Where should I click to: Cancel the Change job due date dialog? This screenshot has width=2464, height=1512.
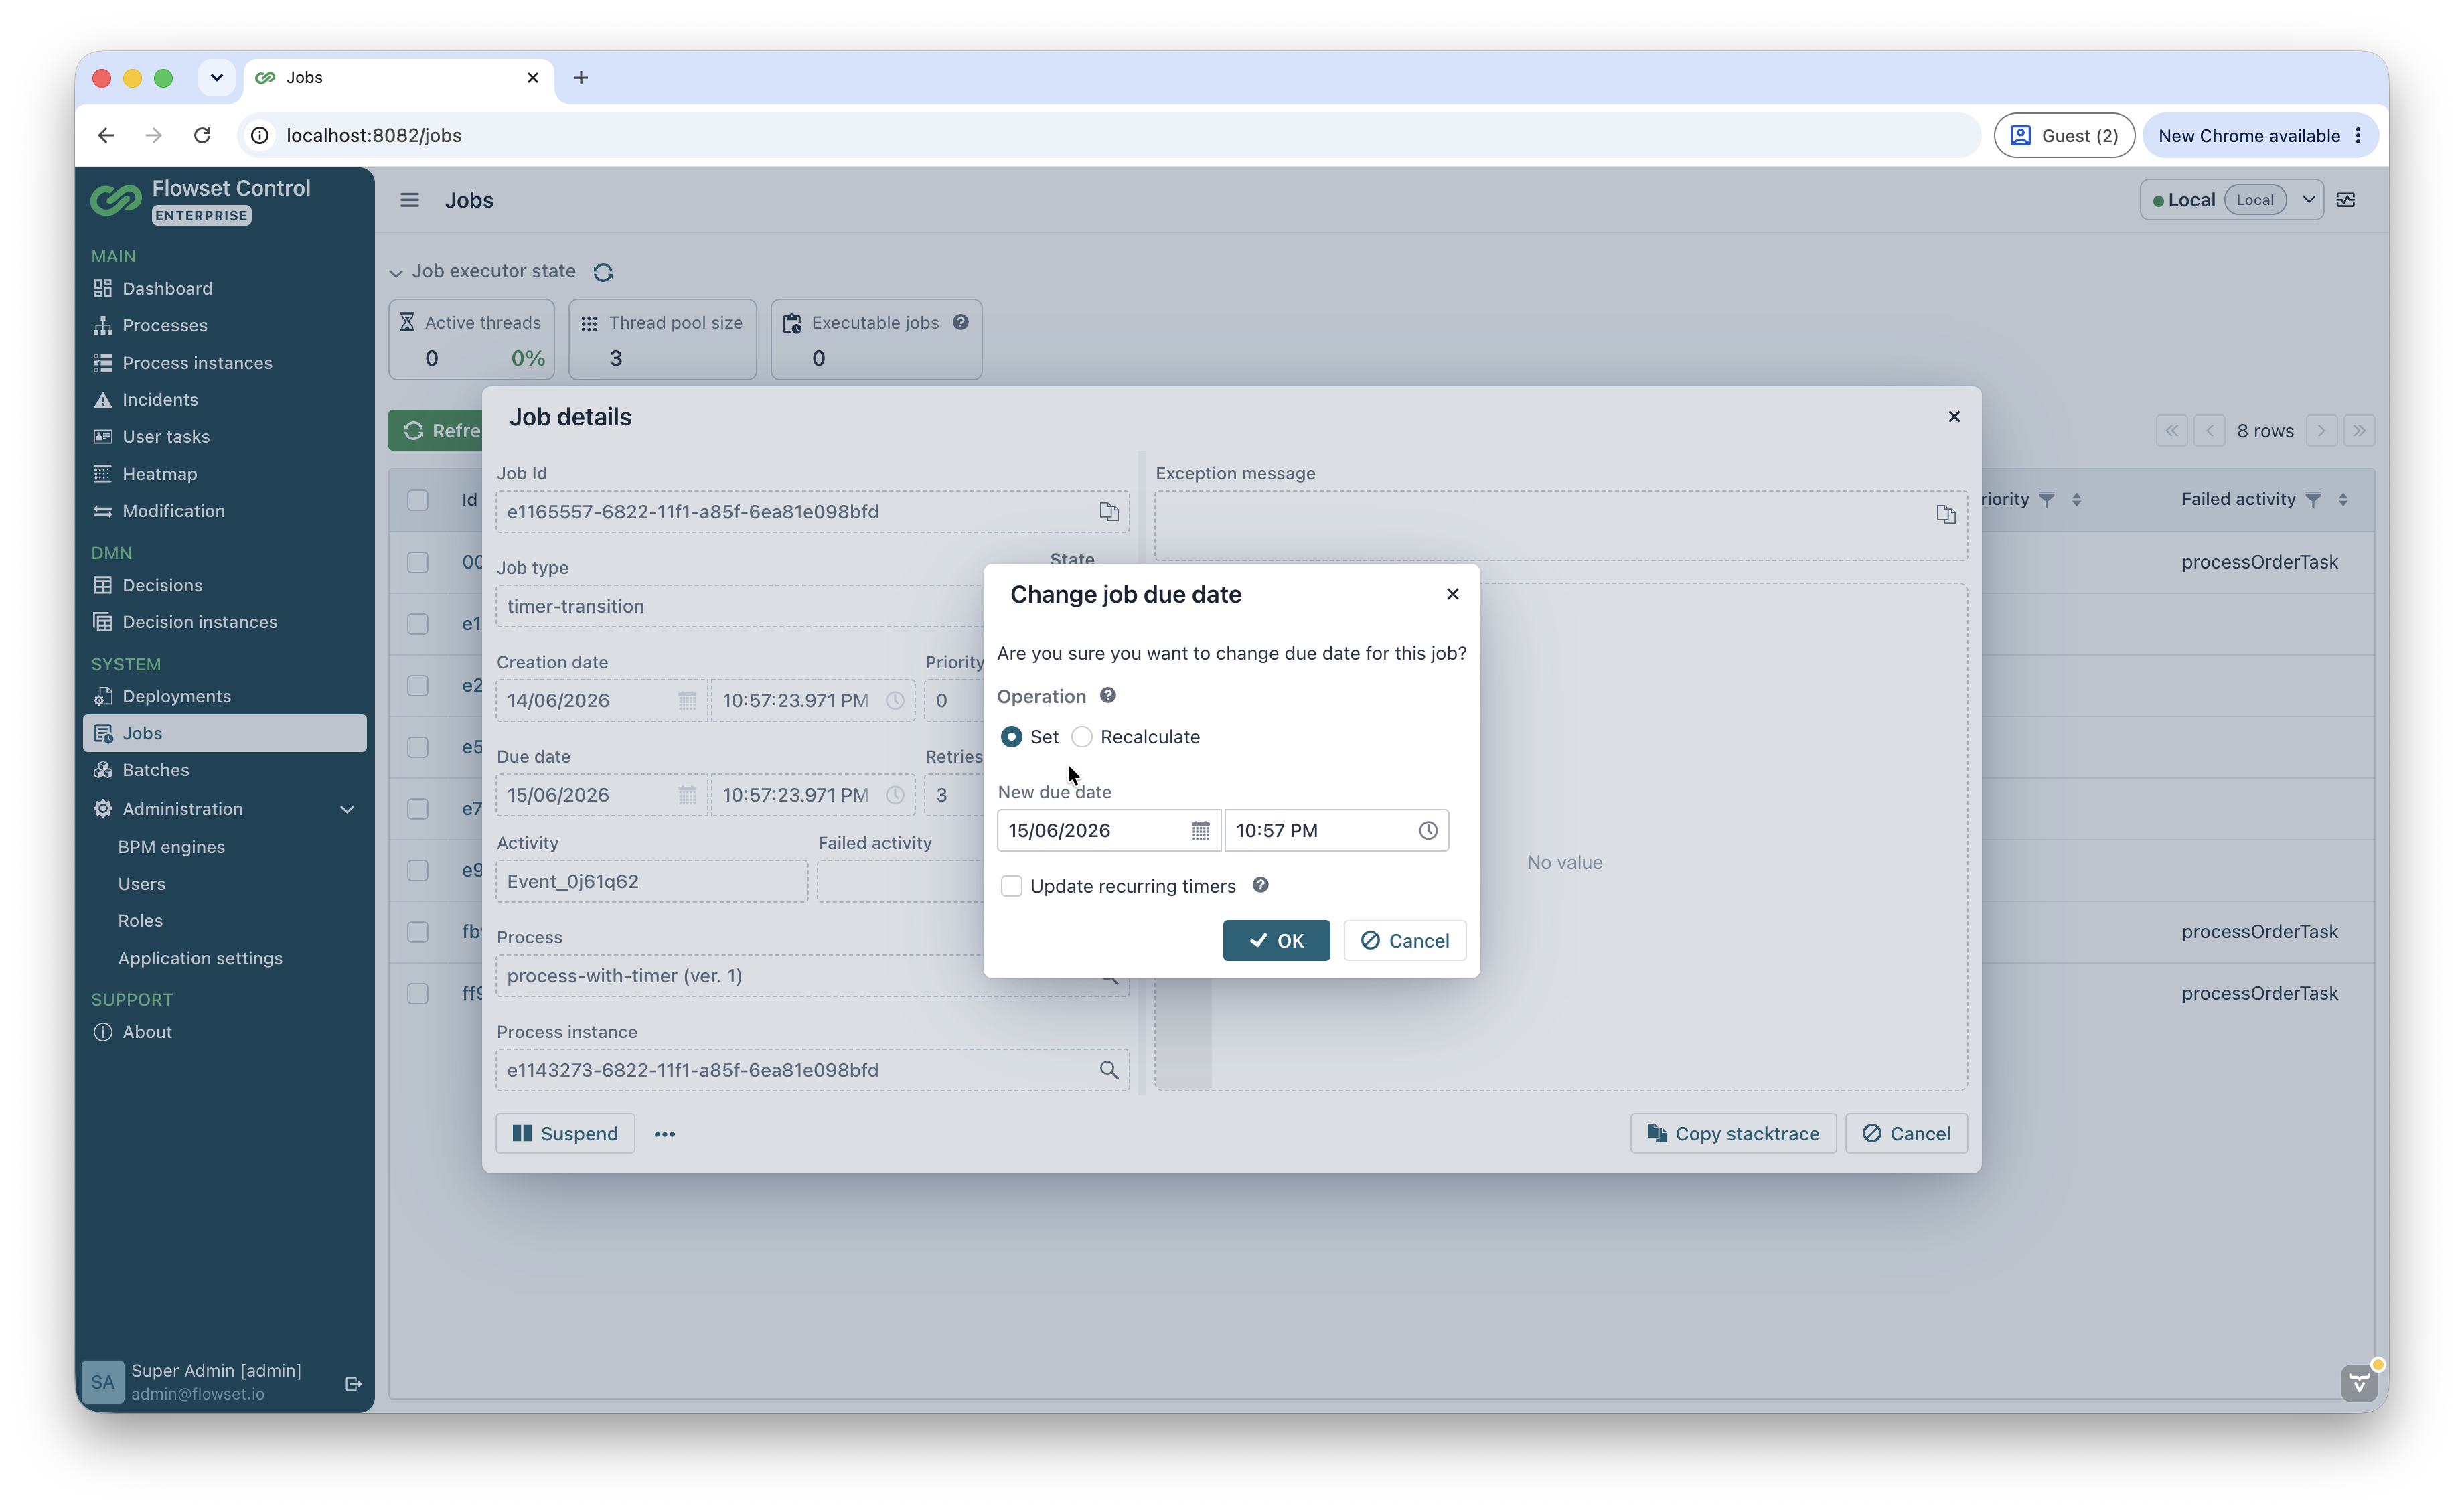1404,940
